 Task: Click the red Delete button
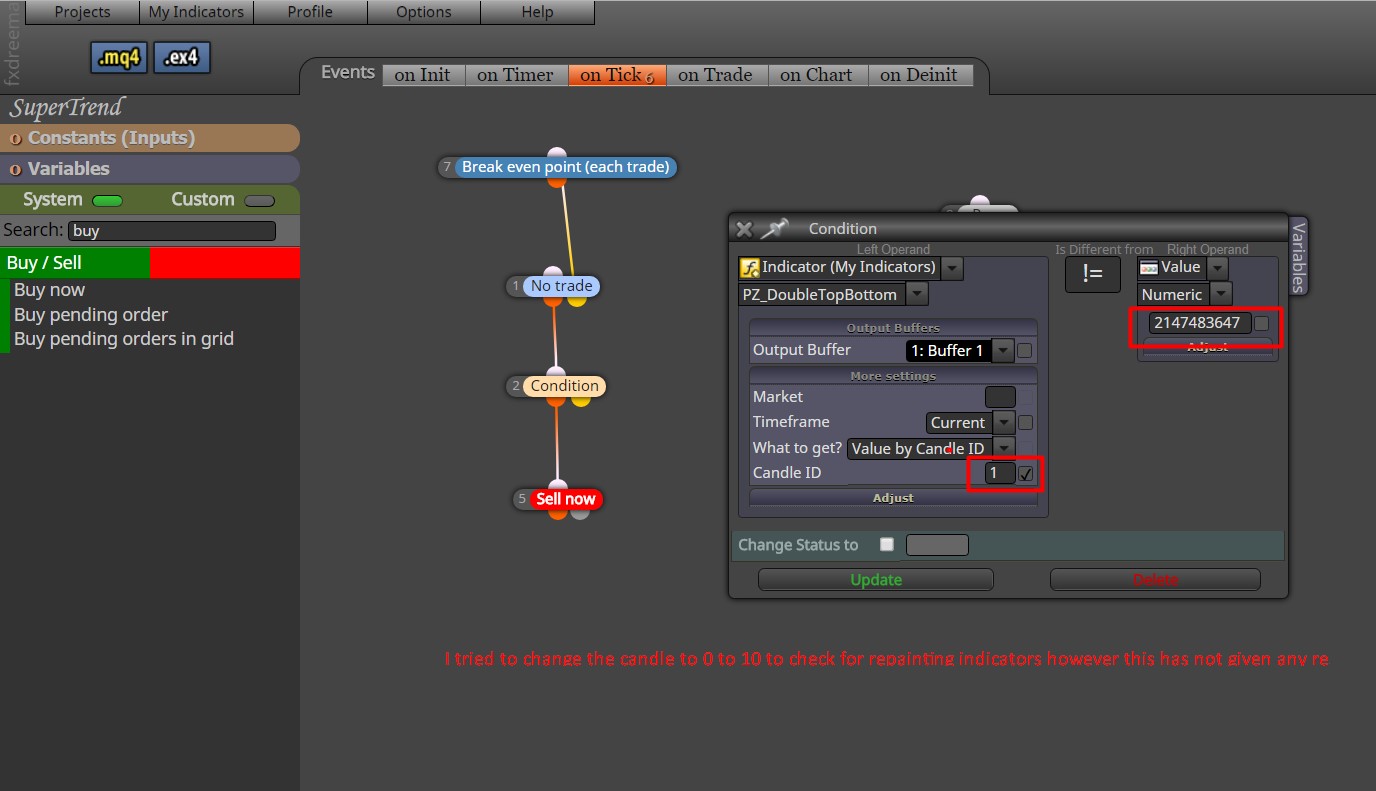1155,580
